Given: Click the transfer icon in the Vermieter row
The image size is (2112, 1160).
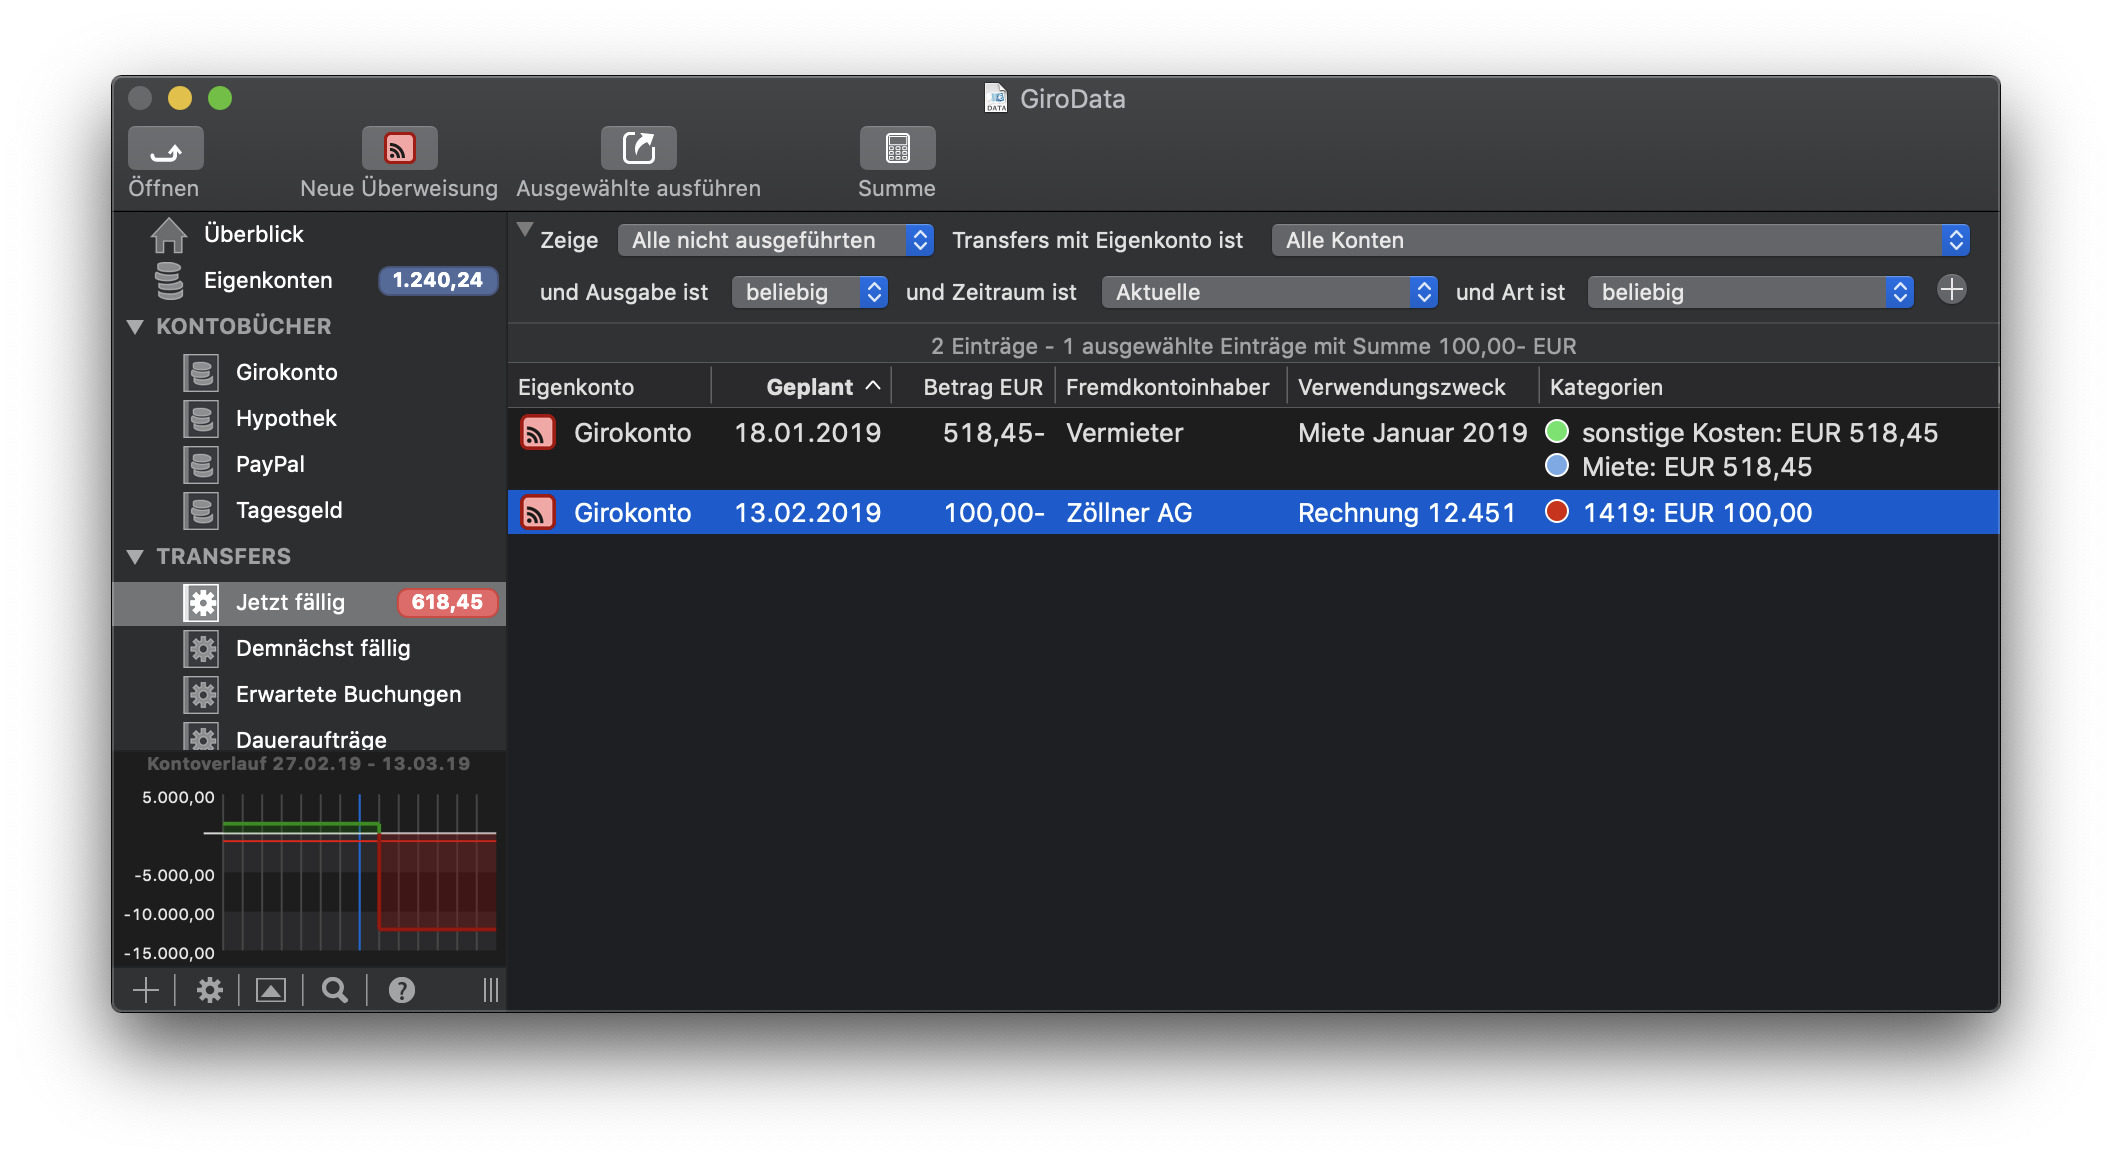Looking at the screenshot, I should 537,433.
